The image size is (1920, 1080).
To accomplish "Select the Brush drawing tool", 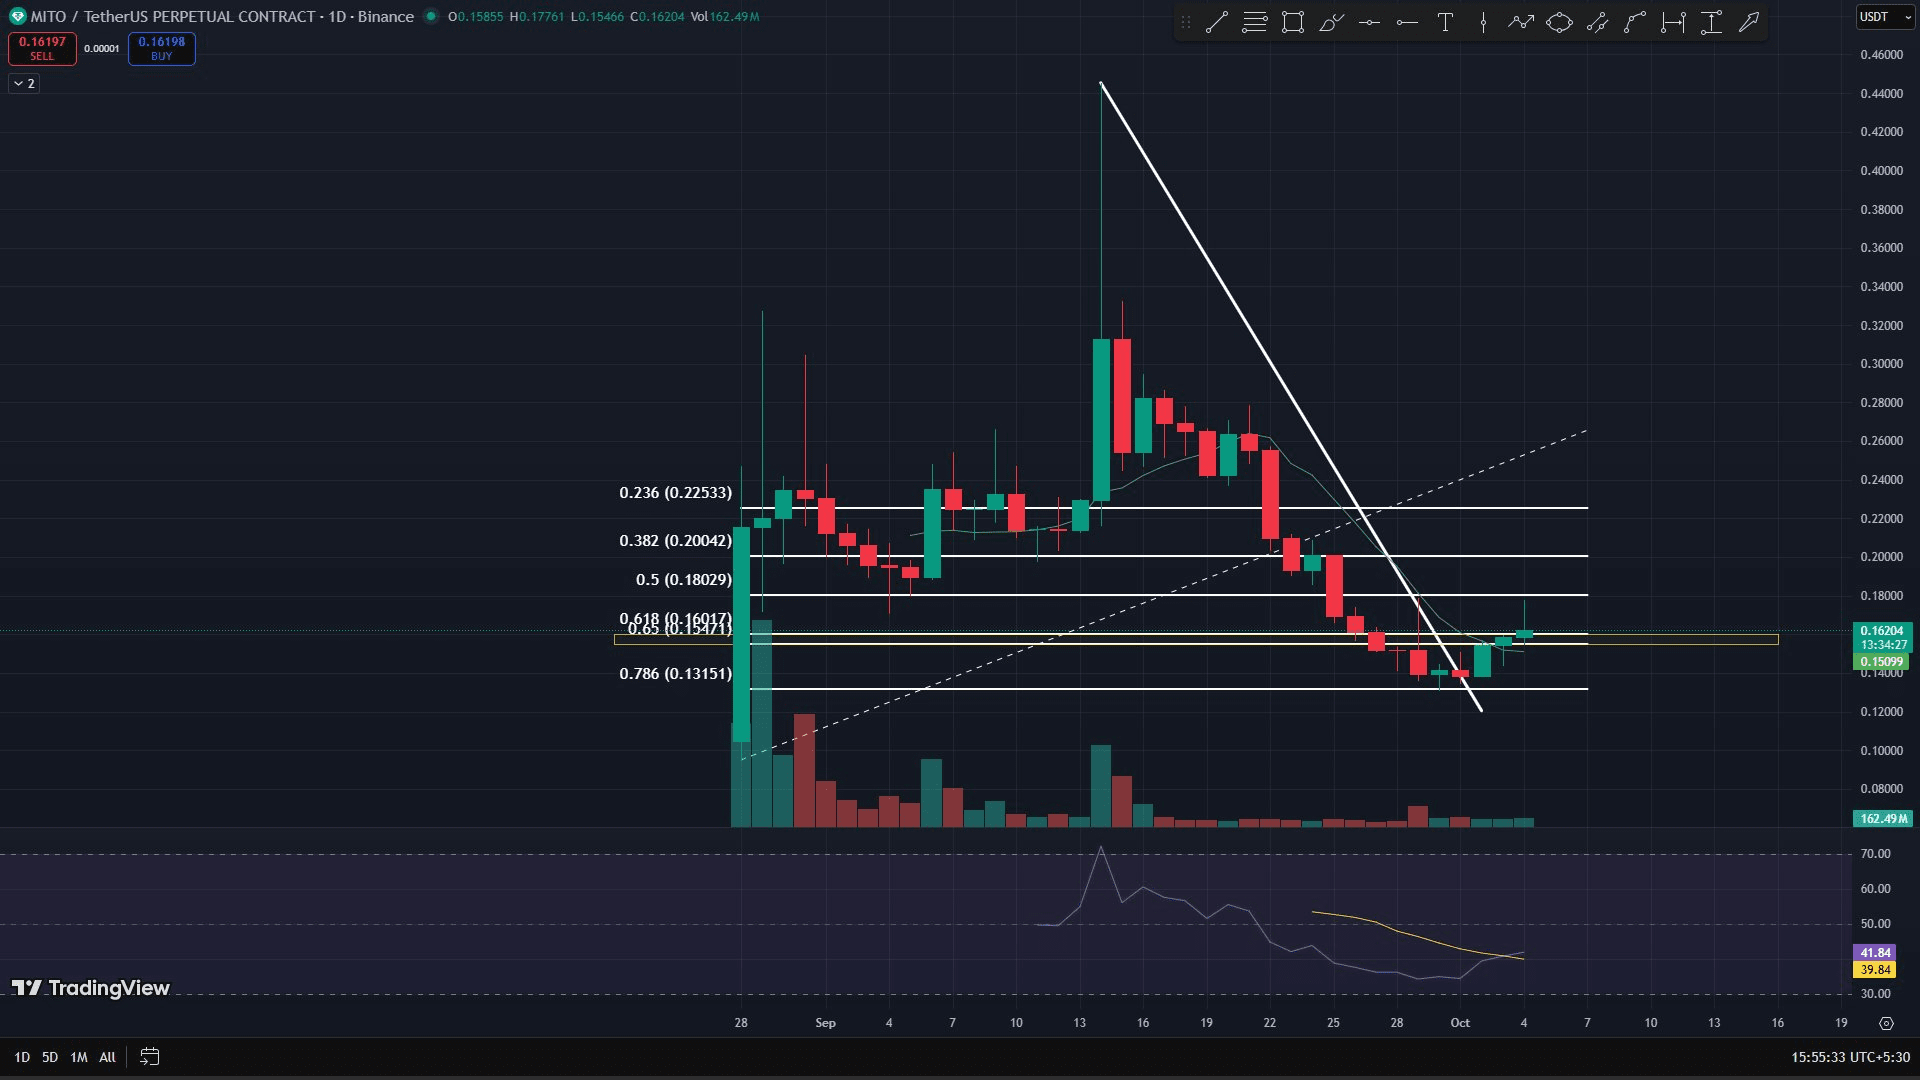I will (1331, 22).
